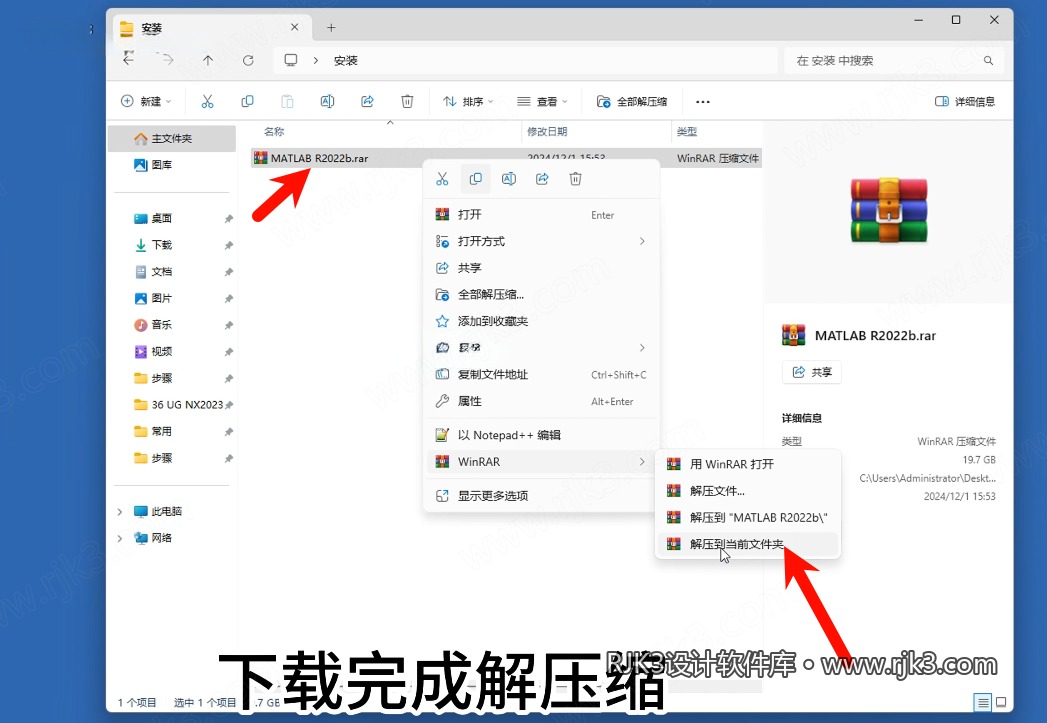This screenshot has width=1047, height=723.
Task: Expand the 网络 tree node
Action: click(x=120, y=538)
